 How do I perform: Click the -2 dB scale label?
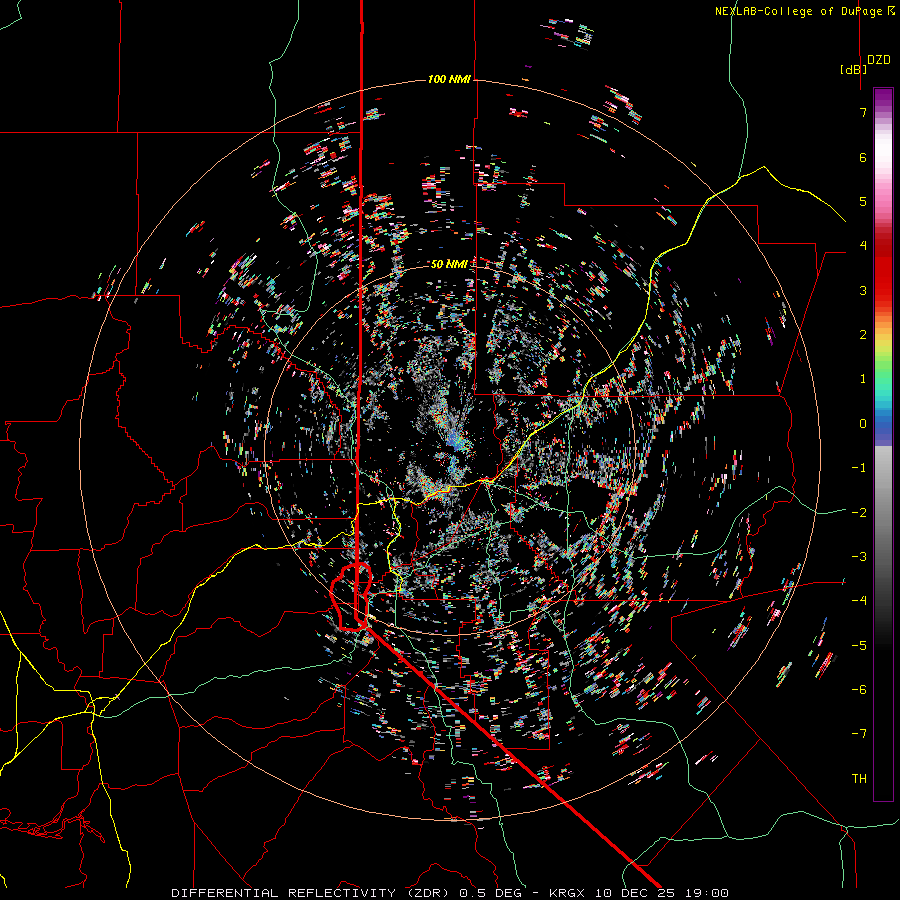point(859,513)
